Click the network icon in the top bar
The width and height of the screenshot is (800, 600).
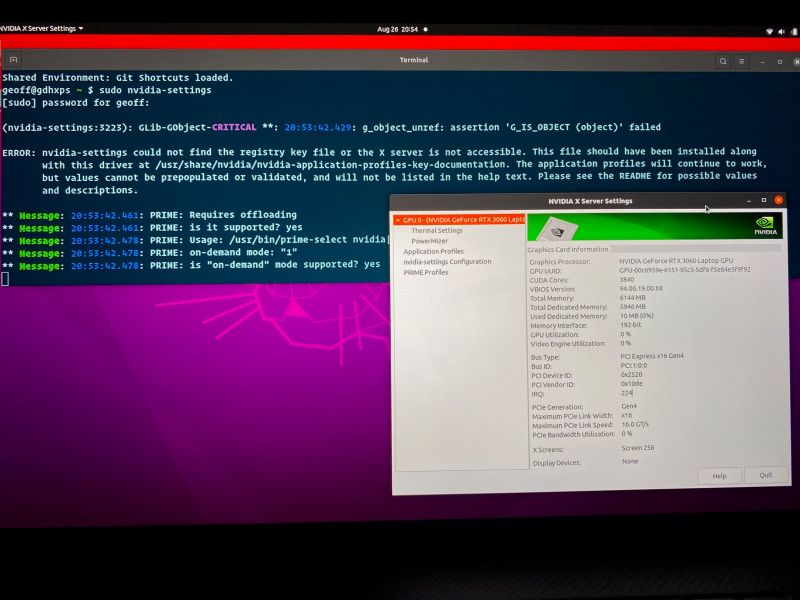(769, 29)
